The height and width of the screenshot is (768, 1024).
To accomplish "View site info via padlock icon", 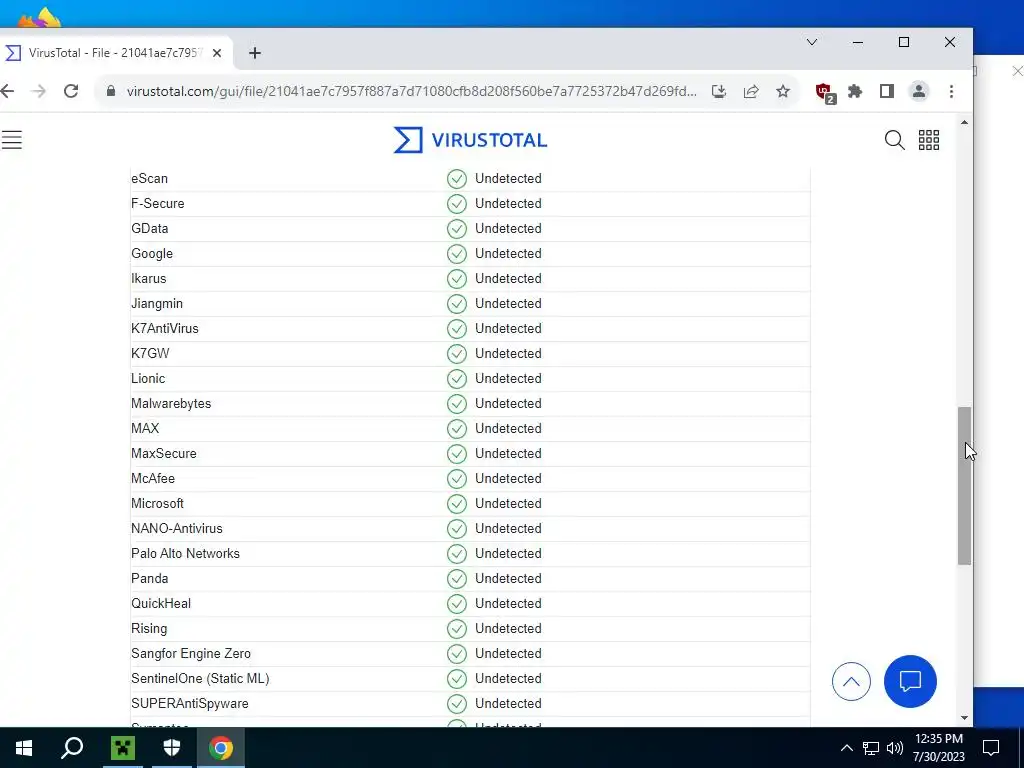I will point(111,91).
